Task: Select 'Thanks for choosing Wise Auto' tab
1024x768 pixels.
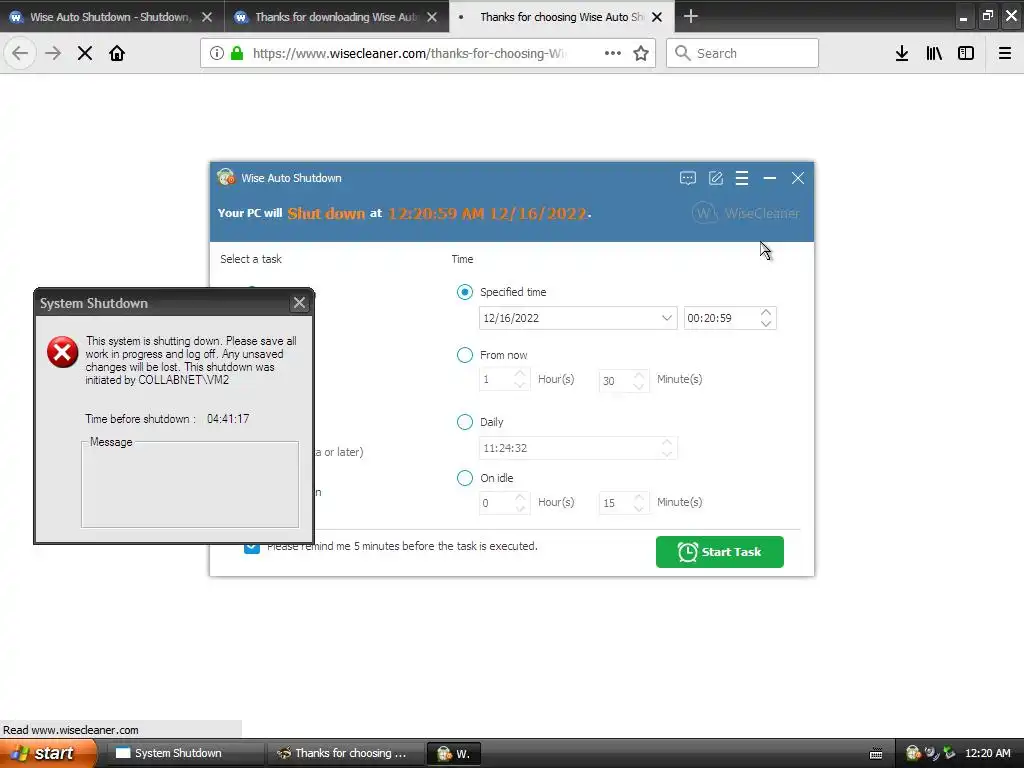Action: (562, 16)
